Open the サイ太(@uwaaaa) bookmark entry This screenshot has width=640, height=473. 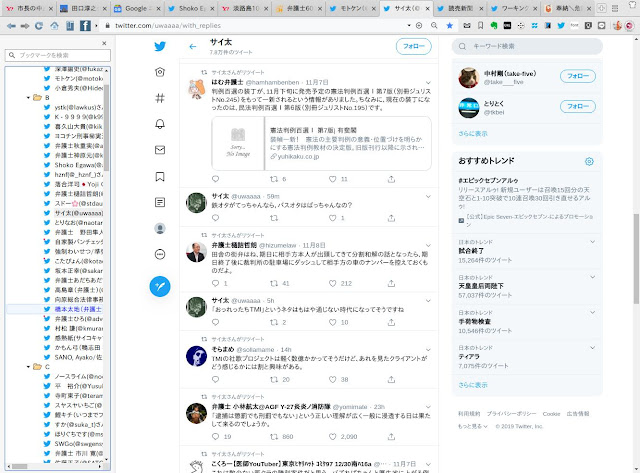pyautogui.click(x=73, y=213)
